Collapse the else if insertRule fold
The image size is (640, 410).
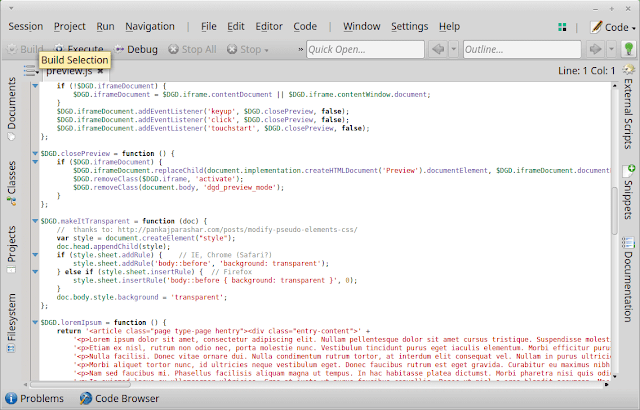[x=35, y=272]
